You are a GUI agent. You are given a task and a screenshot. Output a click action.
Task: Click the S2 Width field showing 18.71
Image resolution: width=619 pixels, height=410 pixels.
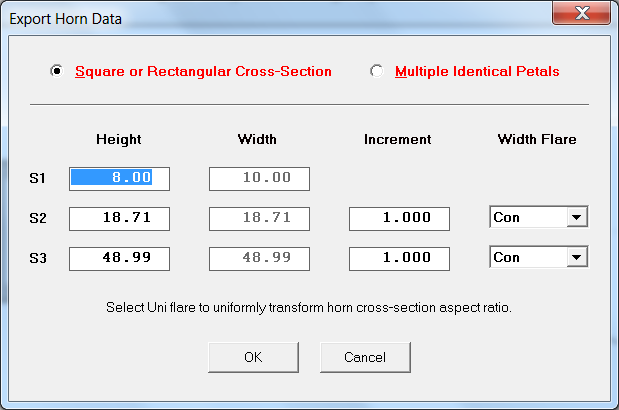[259, 219]
